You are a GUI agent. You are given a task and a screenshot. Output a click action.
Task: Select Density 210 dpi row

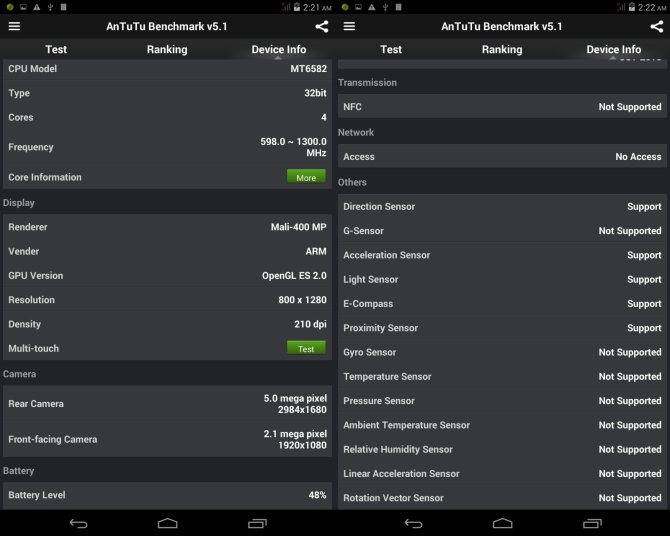[x=168, y=324]
